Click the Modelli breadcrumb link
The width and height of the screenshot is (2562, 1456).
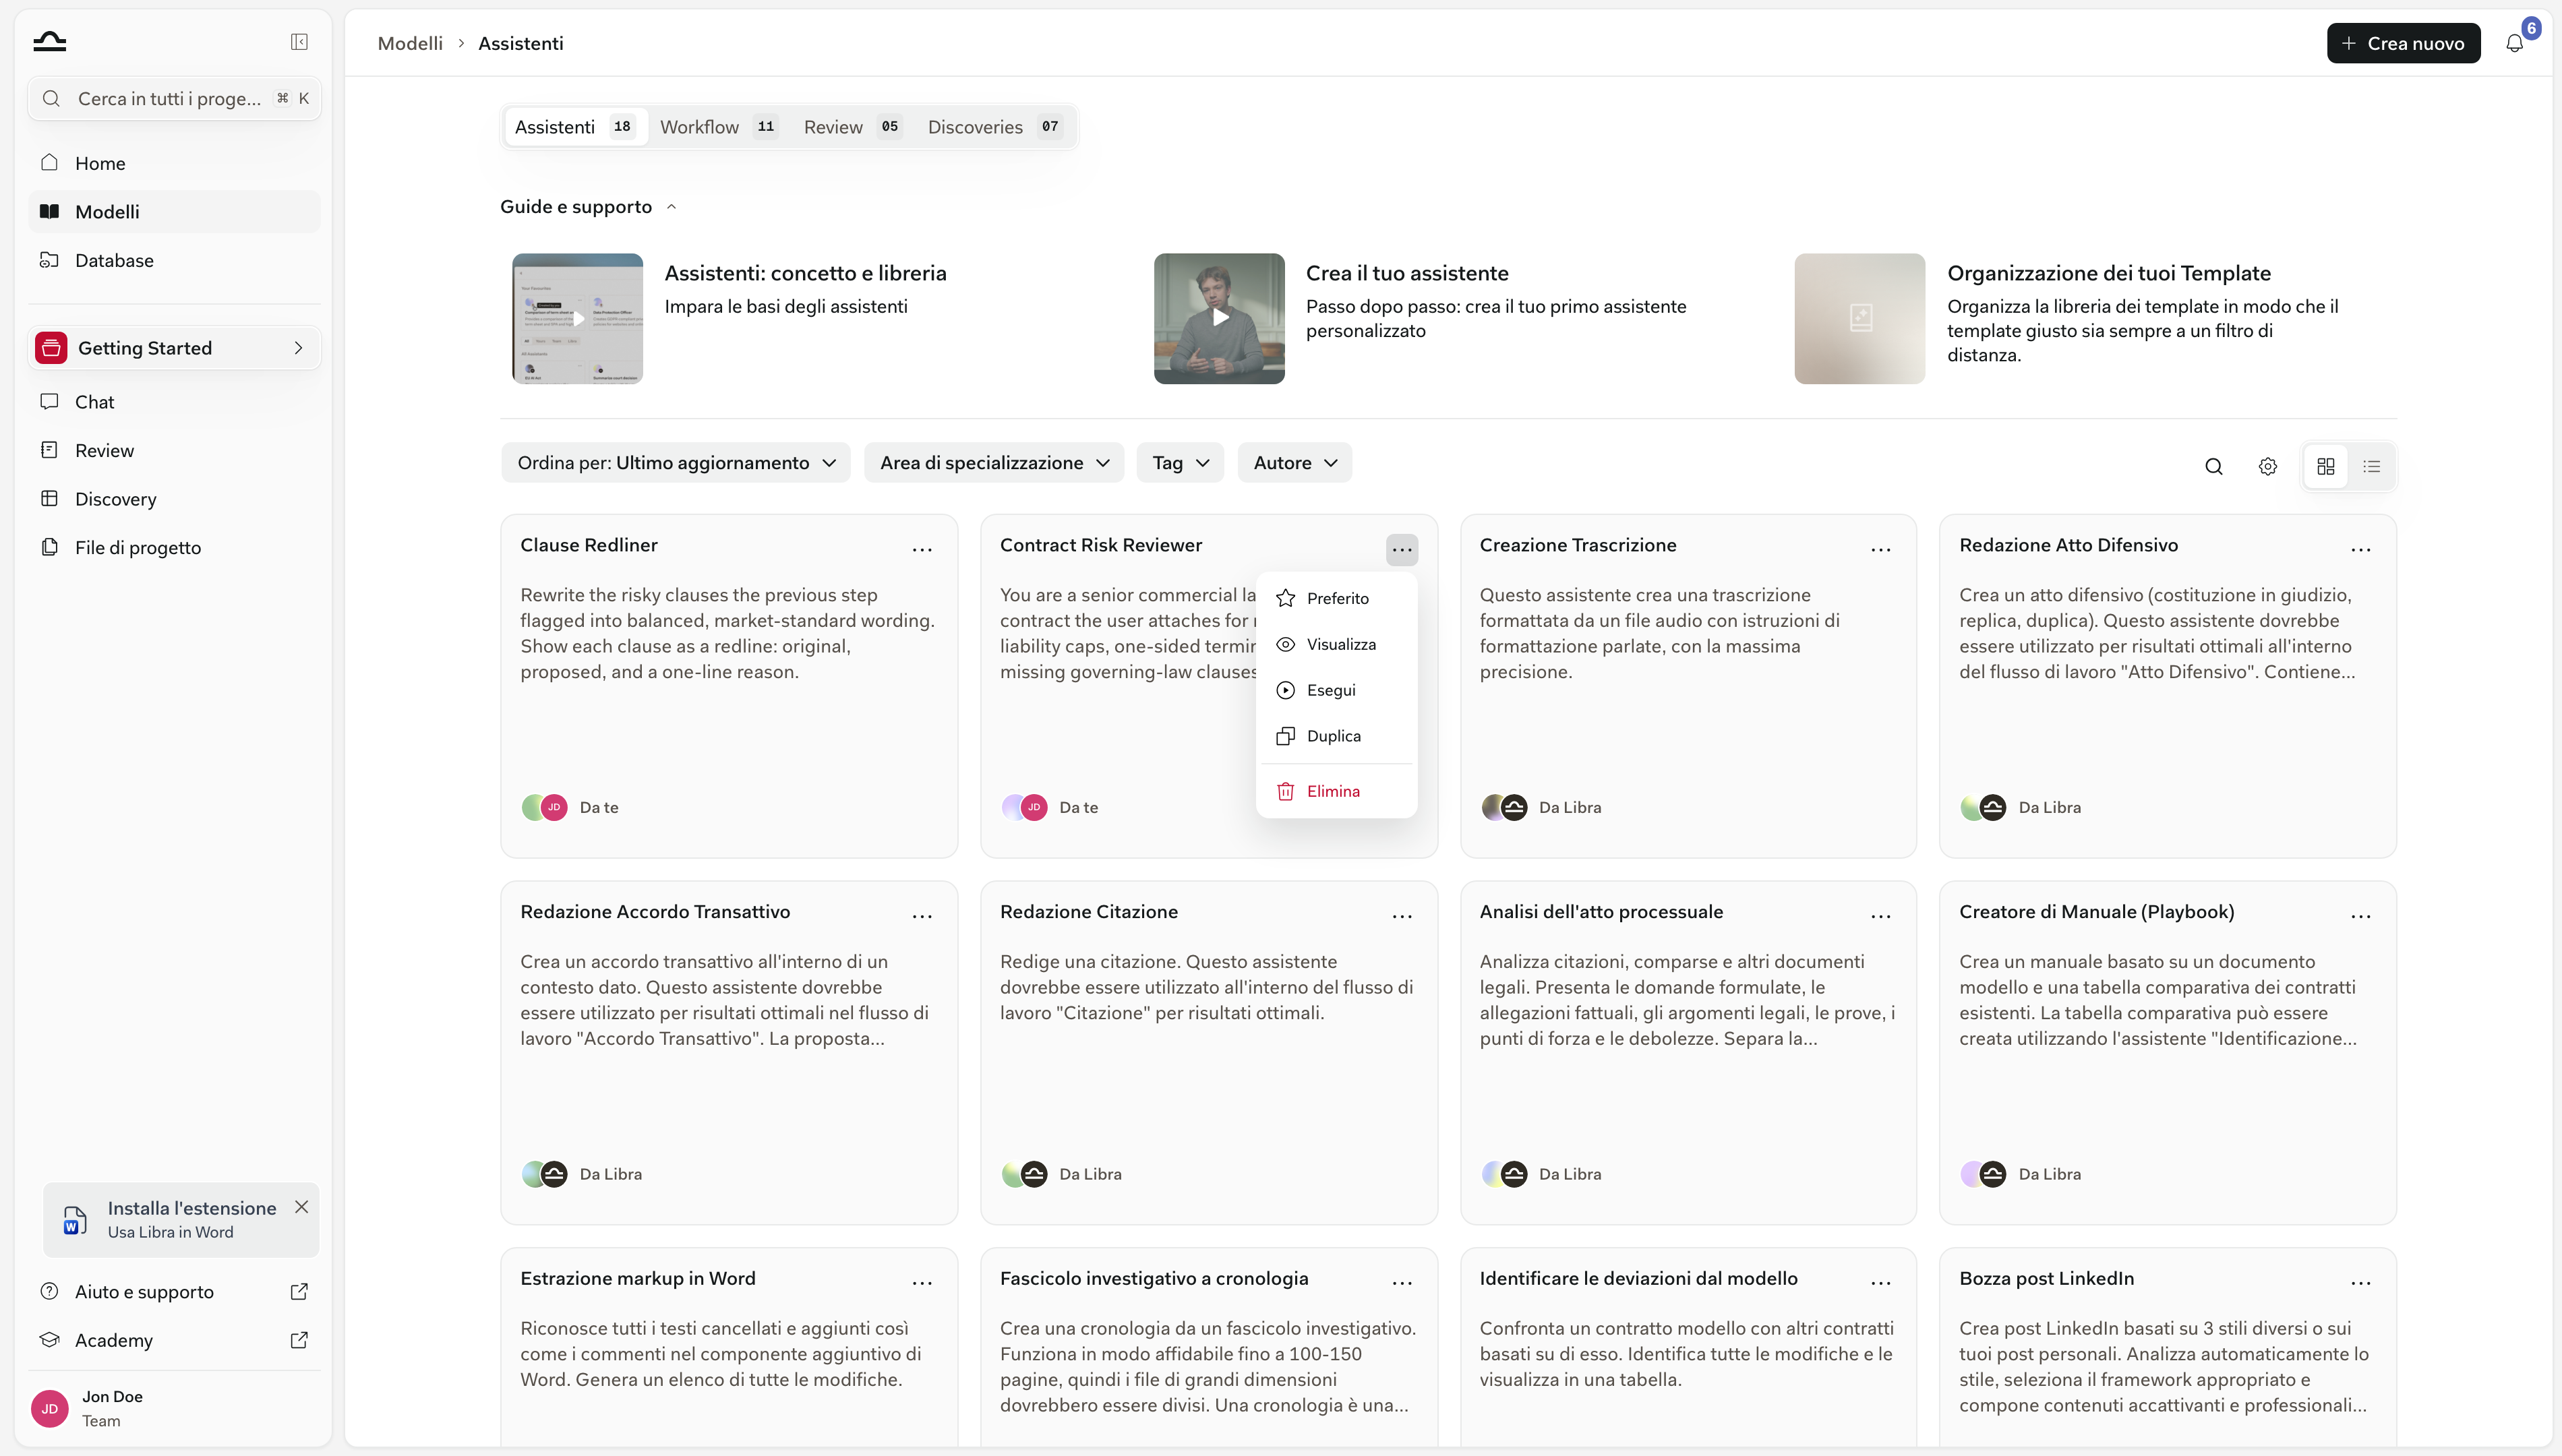point(410,43)
